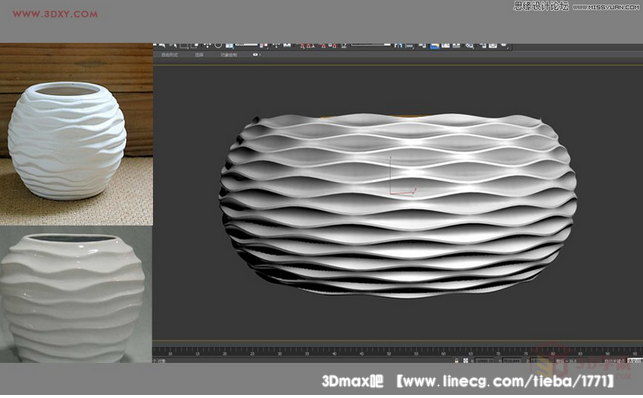Open the reference coordinate system dropdown
643x398 pixels.
pos(246,44)
